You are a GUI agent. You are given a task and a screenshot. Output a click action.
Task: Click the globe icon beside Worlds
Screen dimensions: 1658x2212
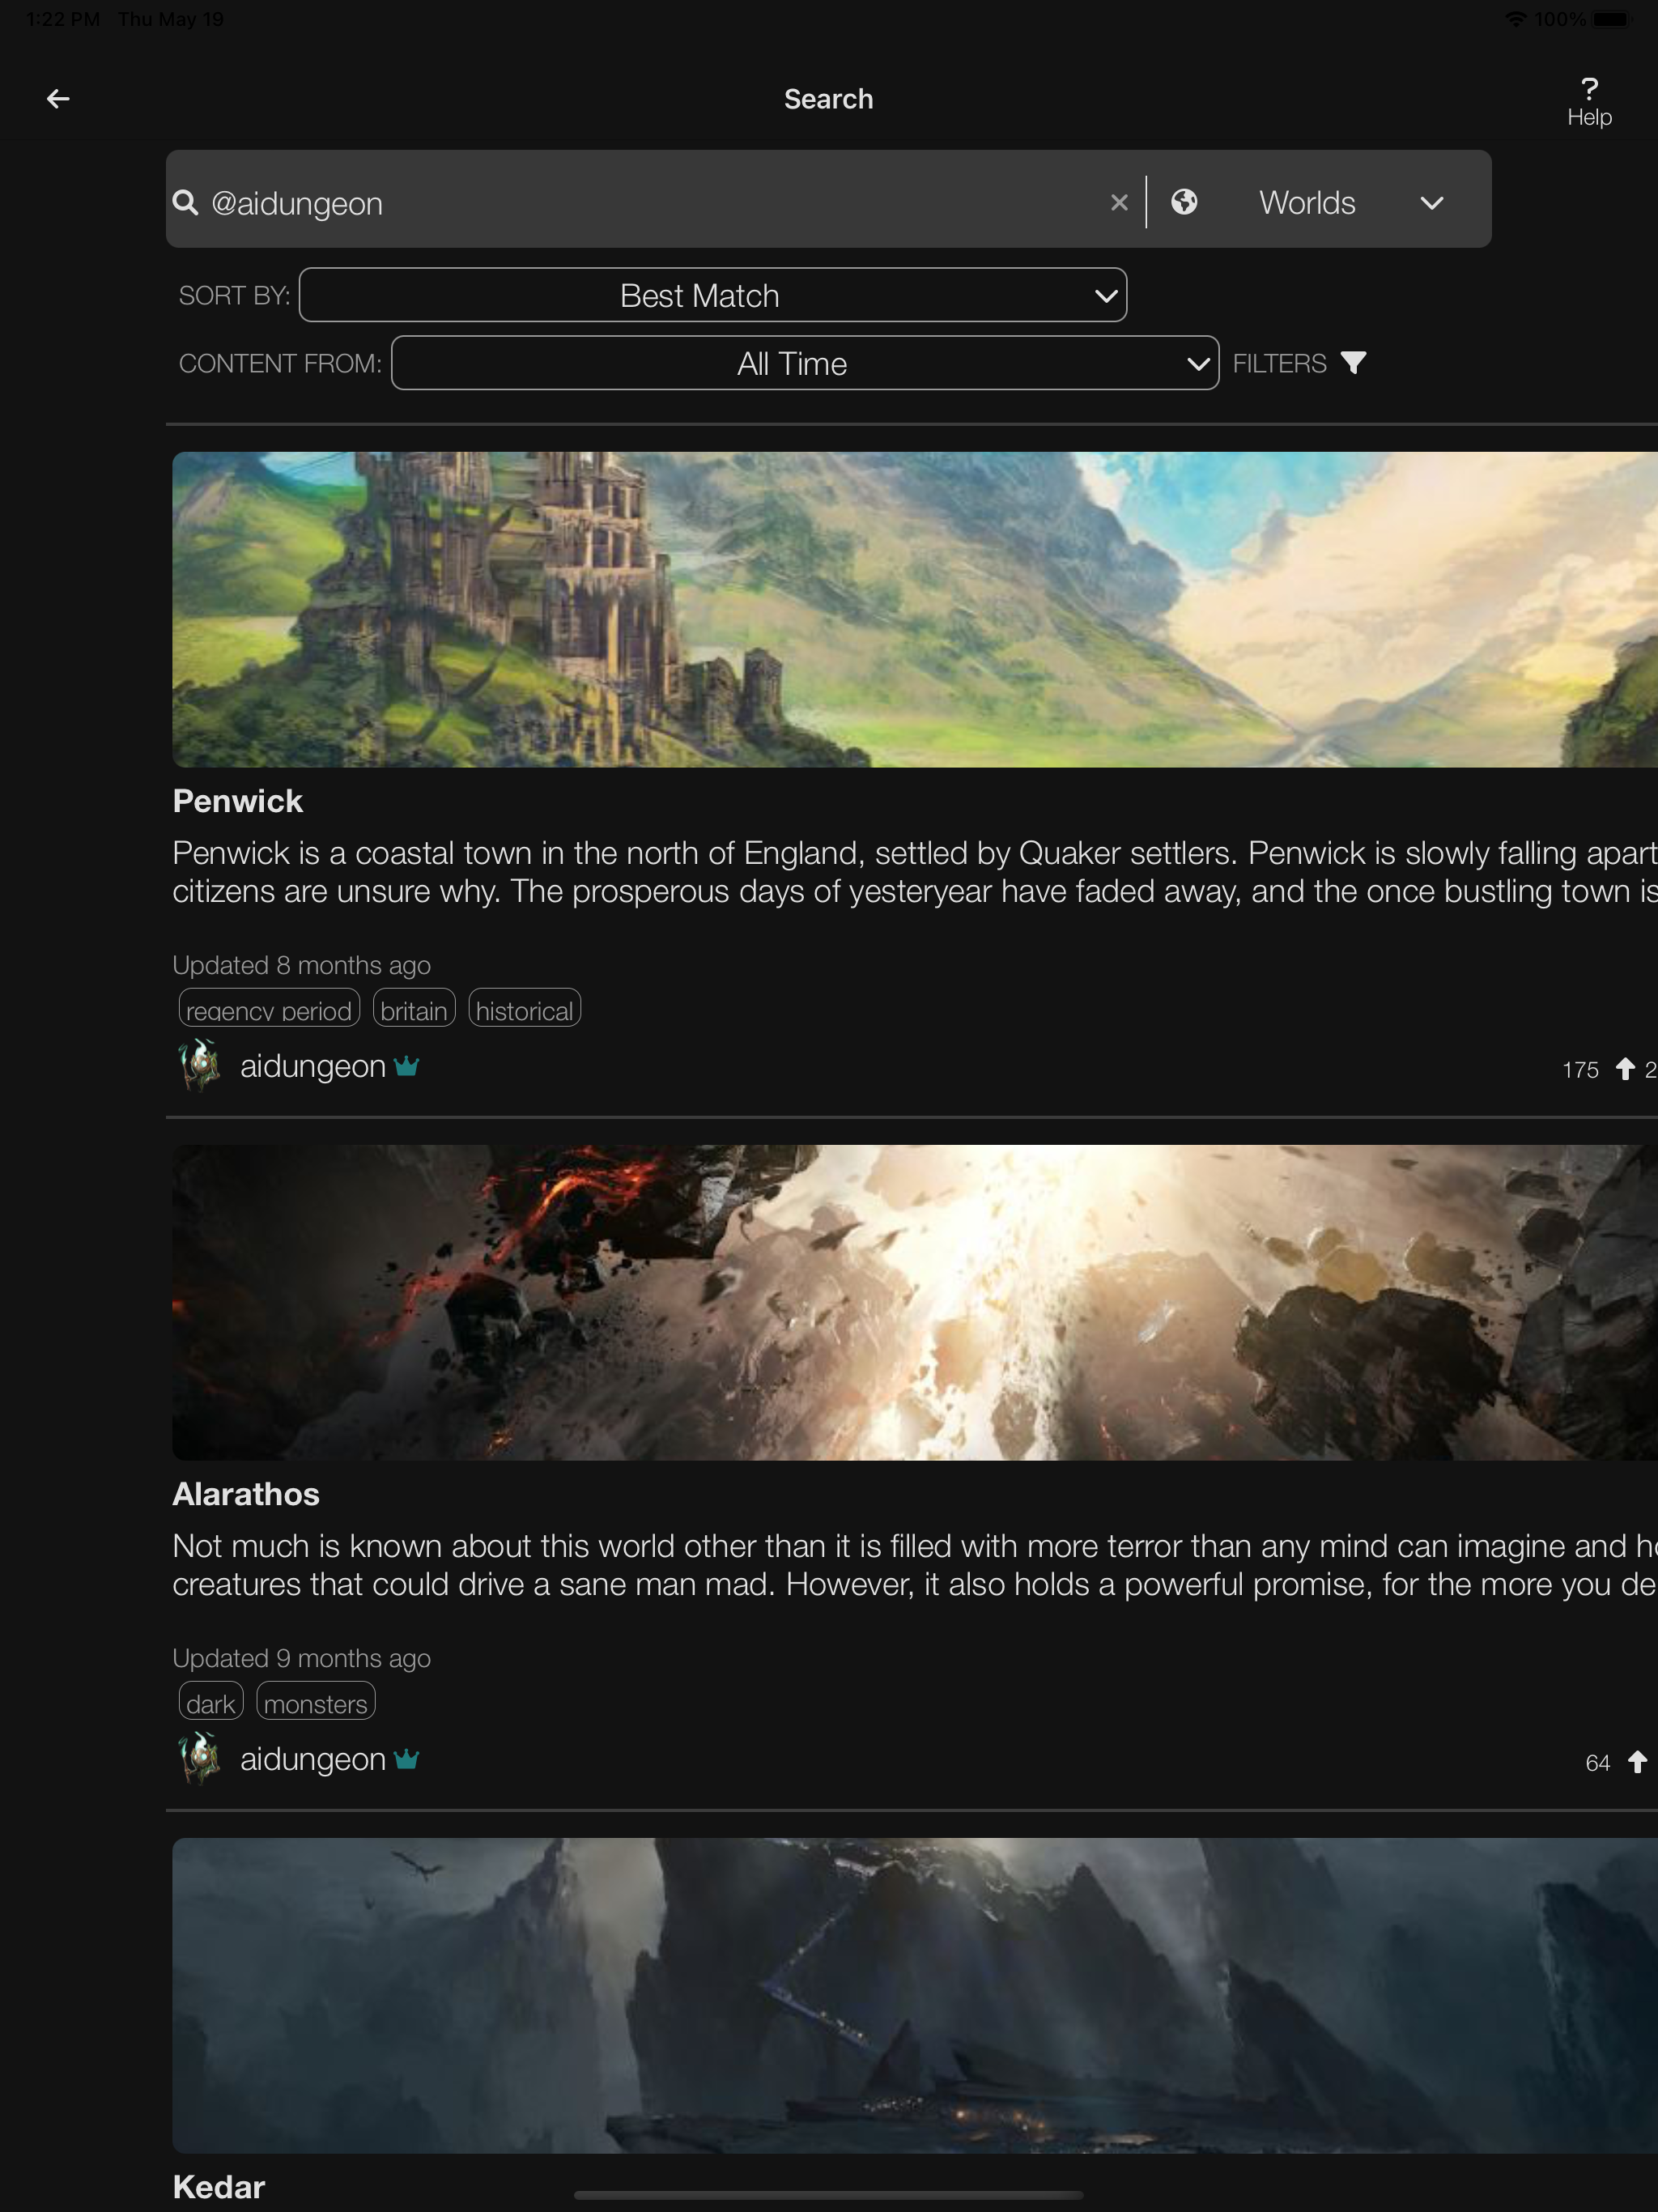(x=1184, y=202)
